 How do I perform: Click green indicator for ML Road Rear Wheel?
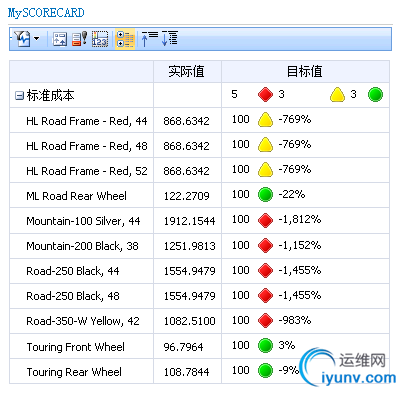point(265,195)
